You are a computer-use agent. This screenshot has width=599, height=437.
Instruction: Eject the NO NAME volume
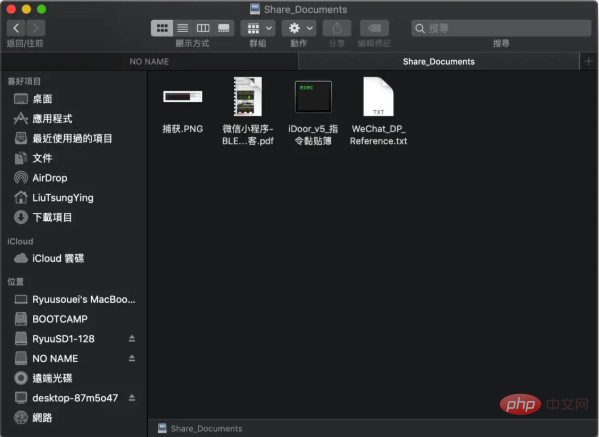pyautogui.click(x=132, y=358)
